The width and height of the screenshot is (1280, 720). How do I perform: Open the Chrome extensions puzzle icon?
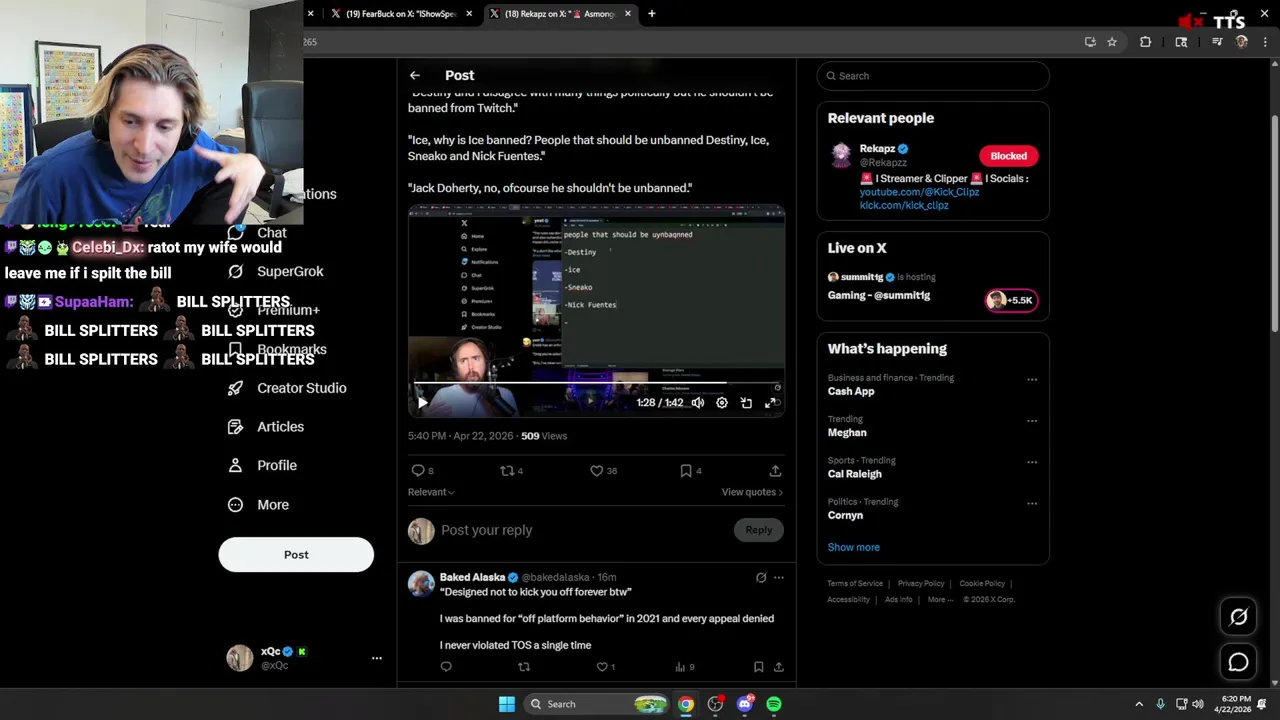click(1145, 42)
